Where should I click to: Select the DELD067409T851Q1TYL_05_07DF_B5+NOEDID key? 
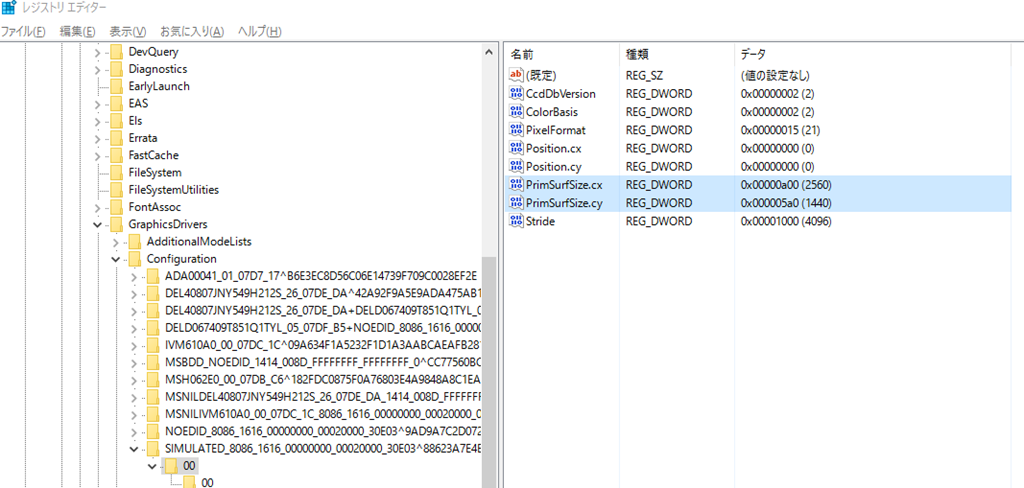tap(323, 329)
